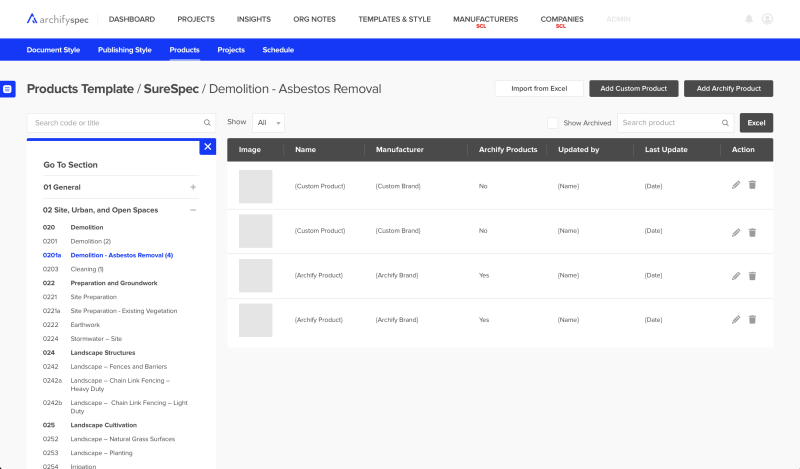Click the notification bell icon

click(749, 19)
